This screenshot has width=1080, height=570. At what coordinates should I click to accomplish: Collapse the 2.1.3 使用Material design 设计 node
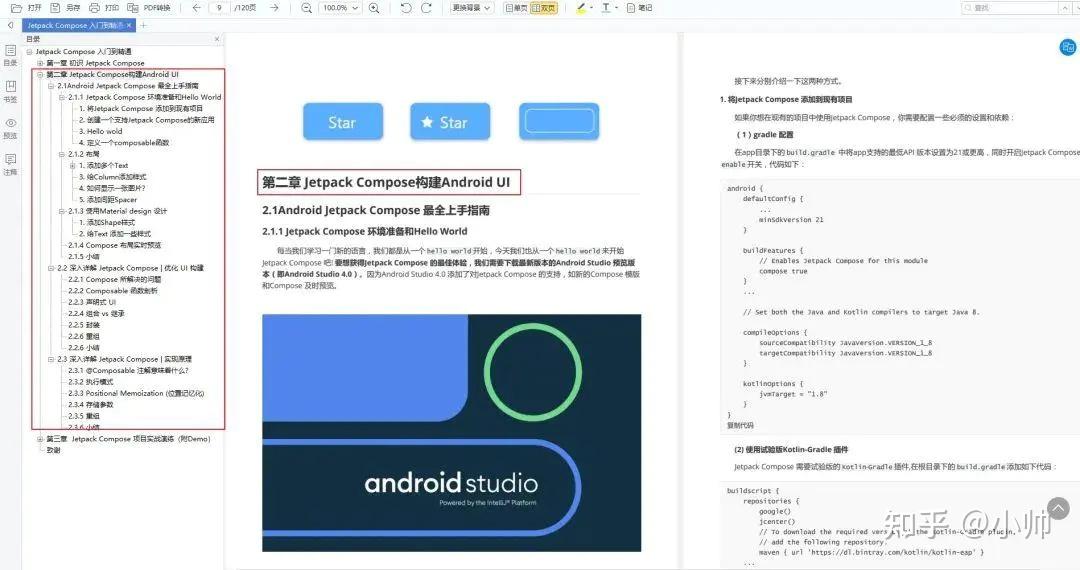62,211
